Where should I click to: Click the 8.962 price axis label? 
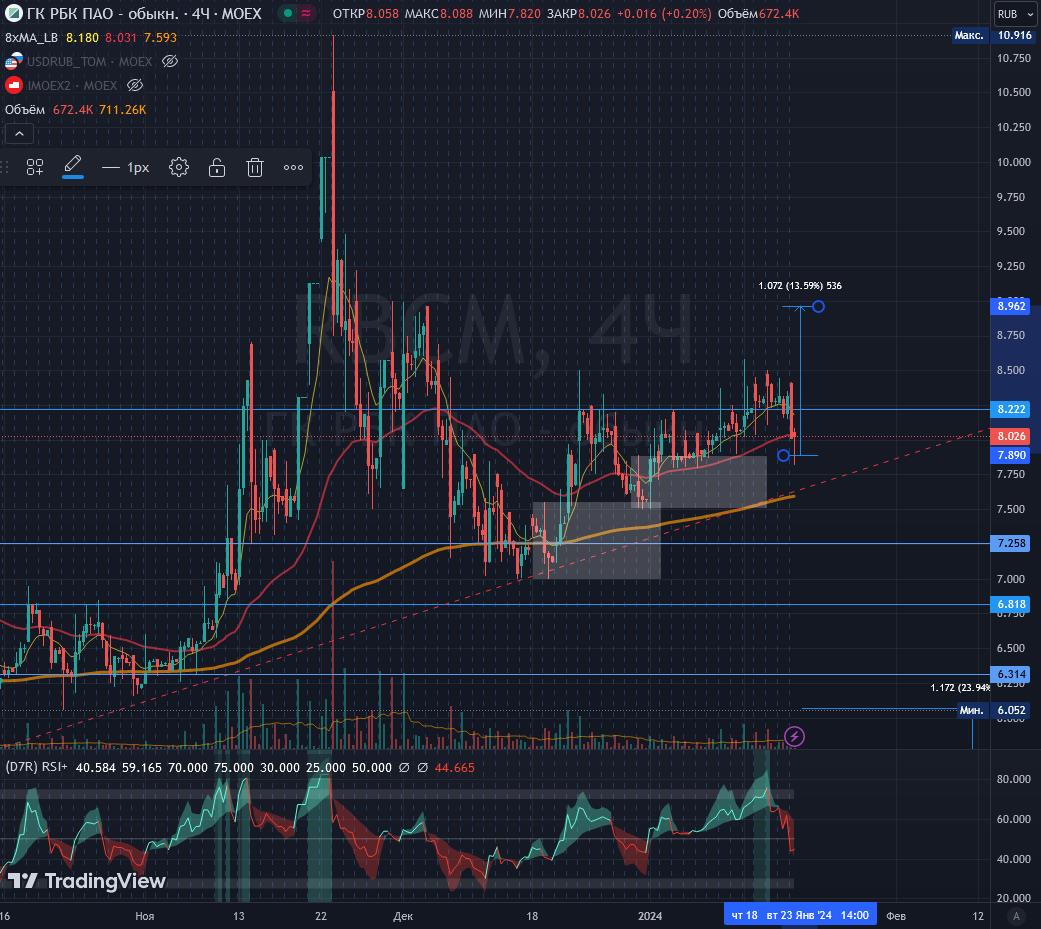point(1011,306)
